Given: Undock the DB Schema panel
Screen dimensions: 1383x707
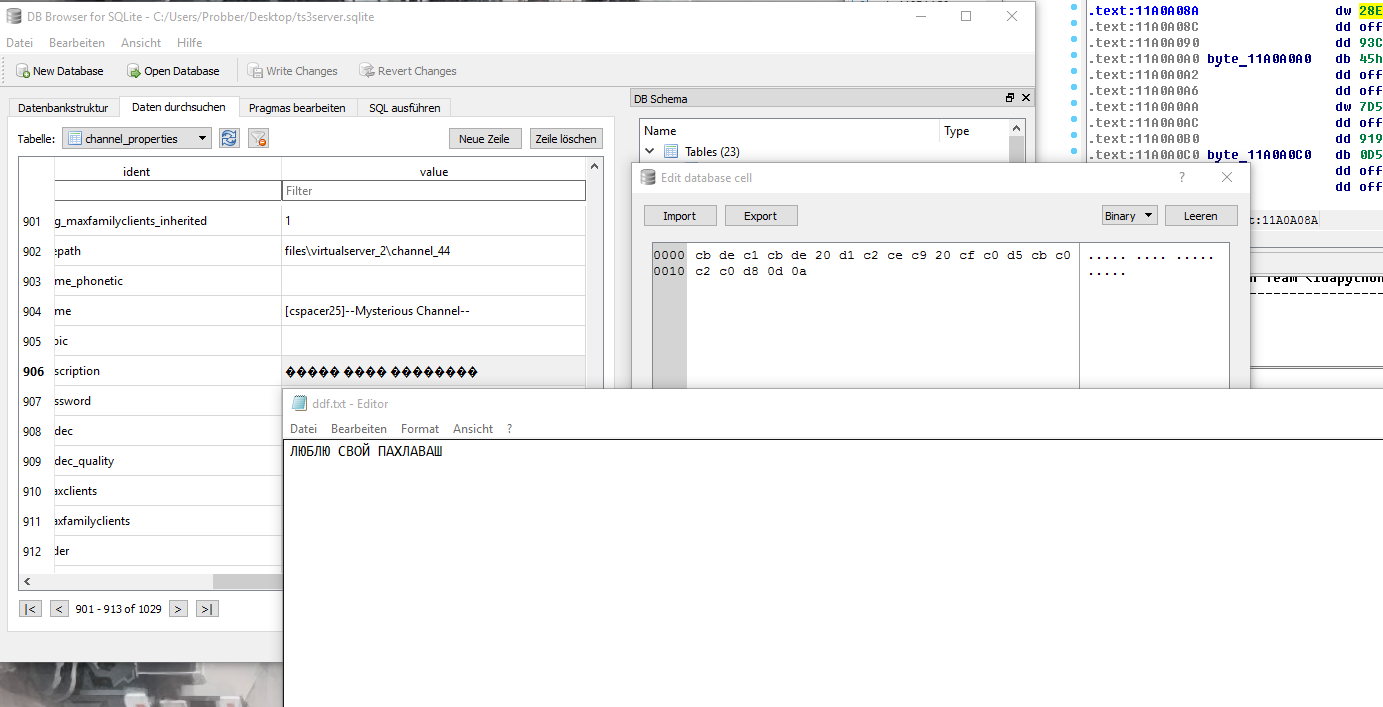Looking at the screenshot, I should [x=1010, y=98].
